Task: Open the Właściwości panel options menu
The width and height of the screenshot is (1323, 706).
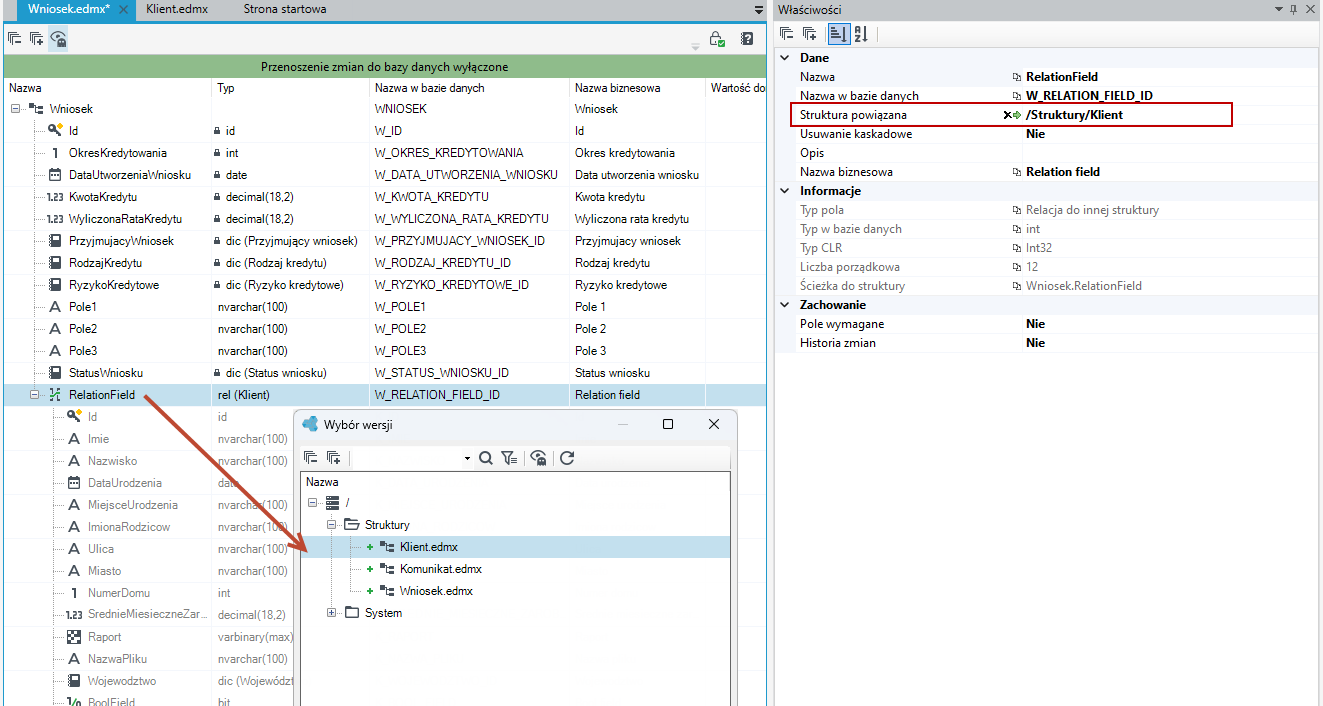Action: tap(1279, 9)
